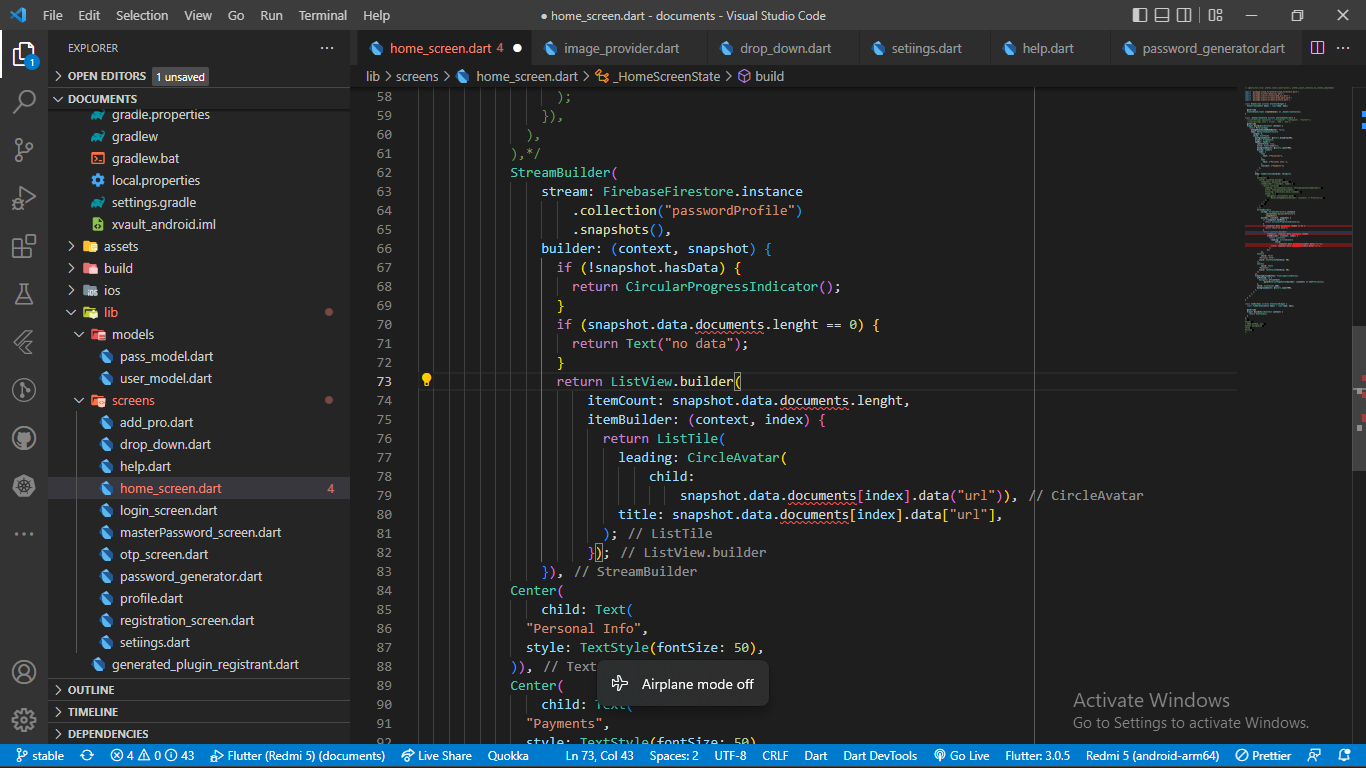Collapse the screens folder
1366x768 pixels.
[199, 400]
